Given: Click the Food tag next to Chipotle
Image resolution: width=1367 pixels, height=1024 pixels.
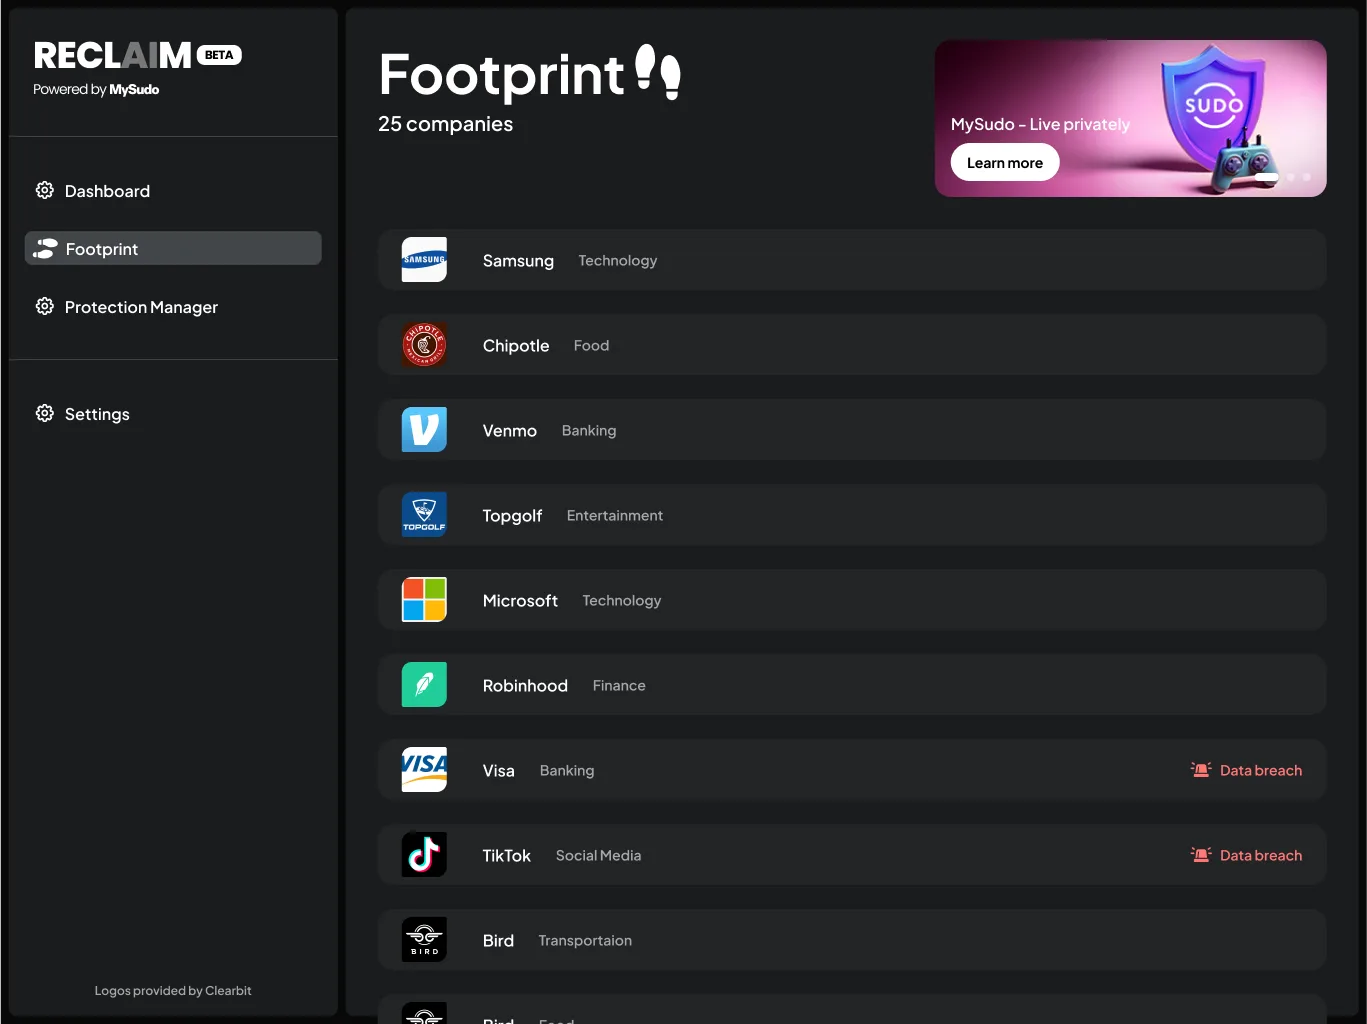Looking at the screenshot, I should pyautogui.click(x=591, y=346).
